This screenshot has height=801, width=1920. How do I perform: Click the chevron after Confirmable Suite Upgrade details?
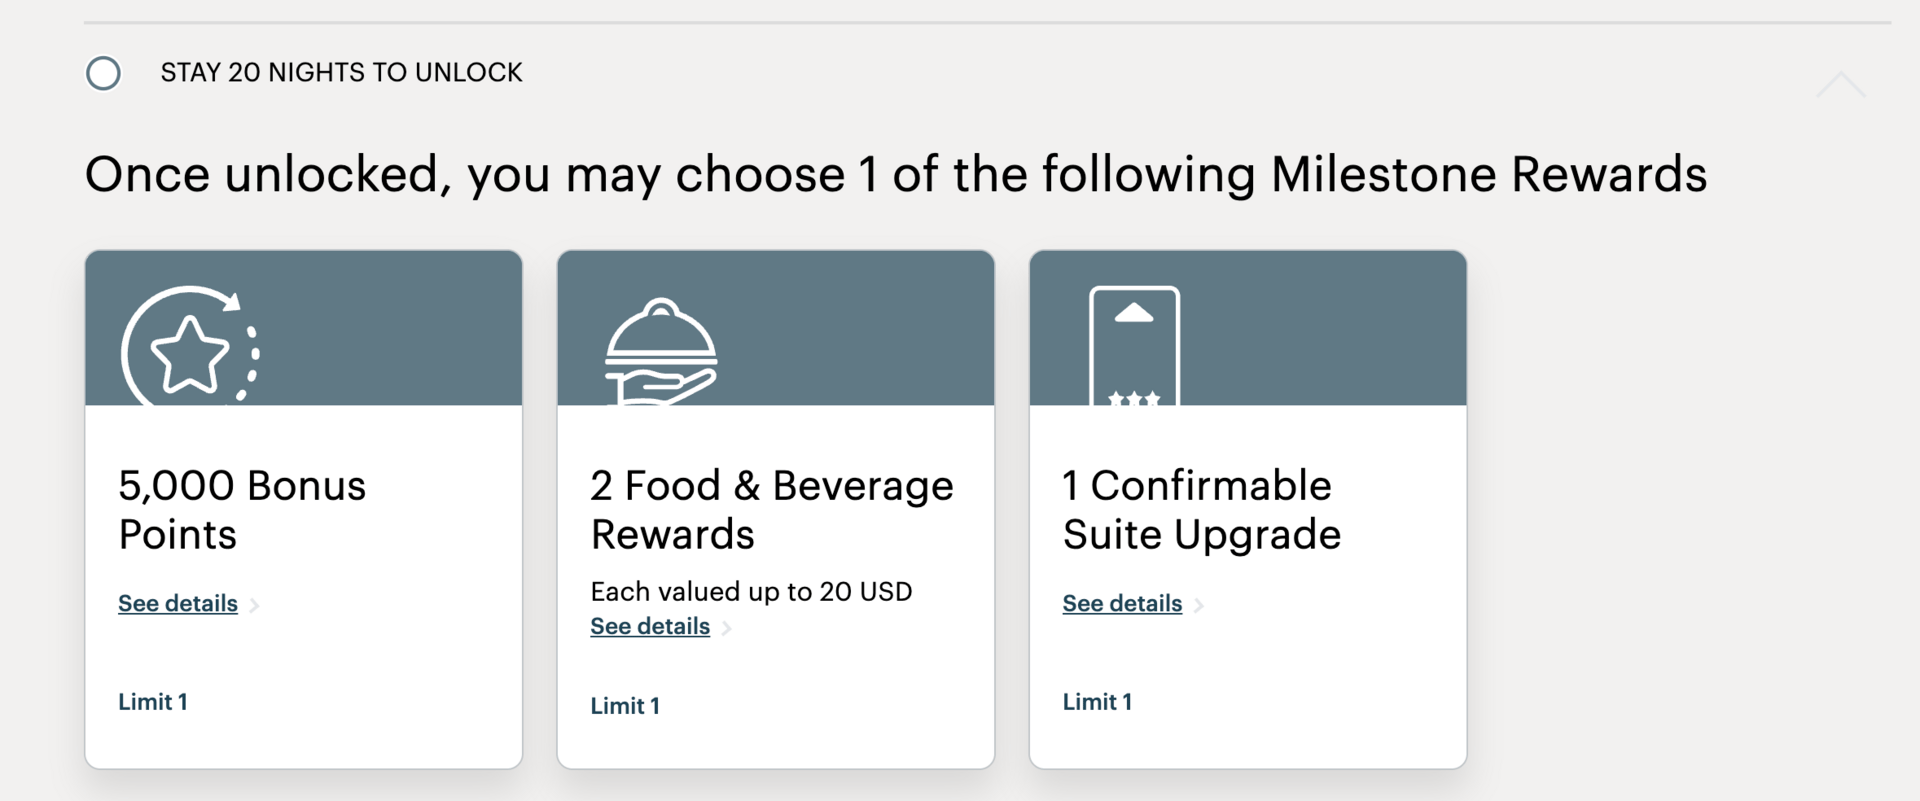click(x=1200, y=605)
